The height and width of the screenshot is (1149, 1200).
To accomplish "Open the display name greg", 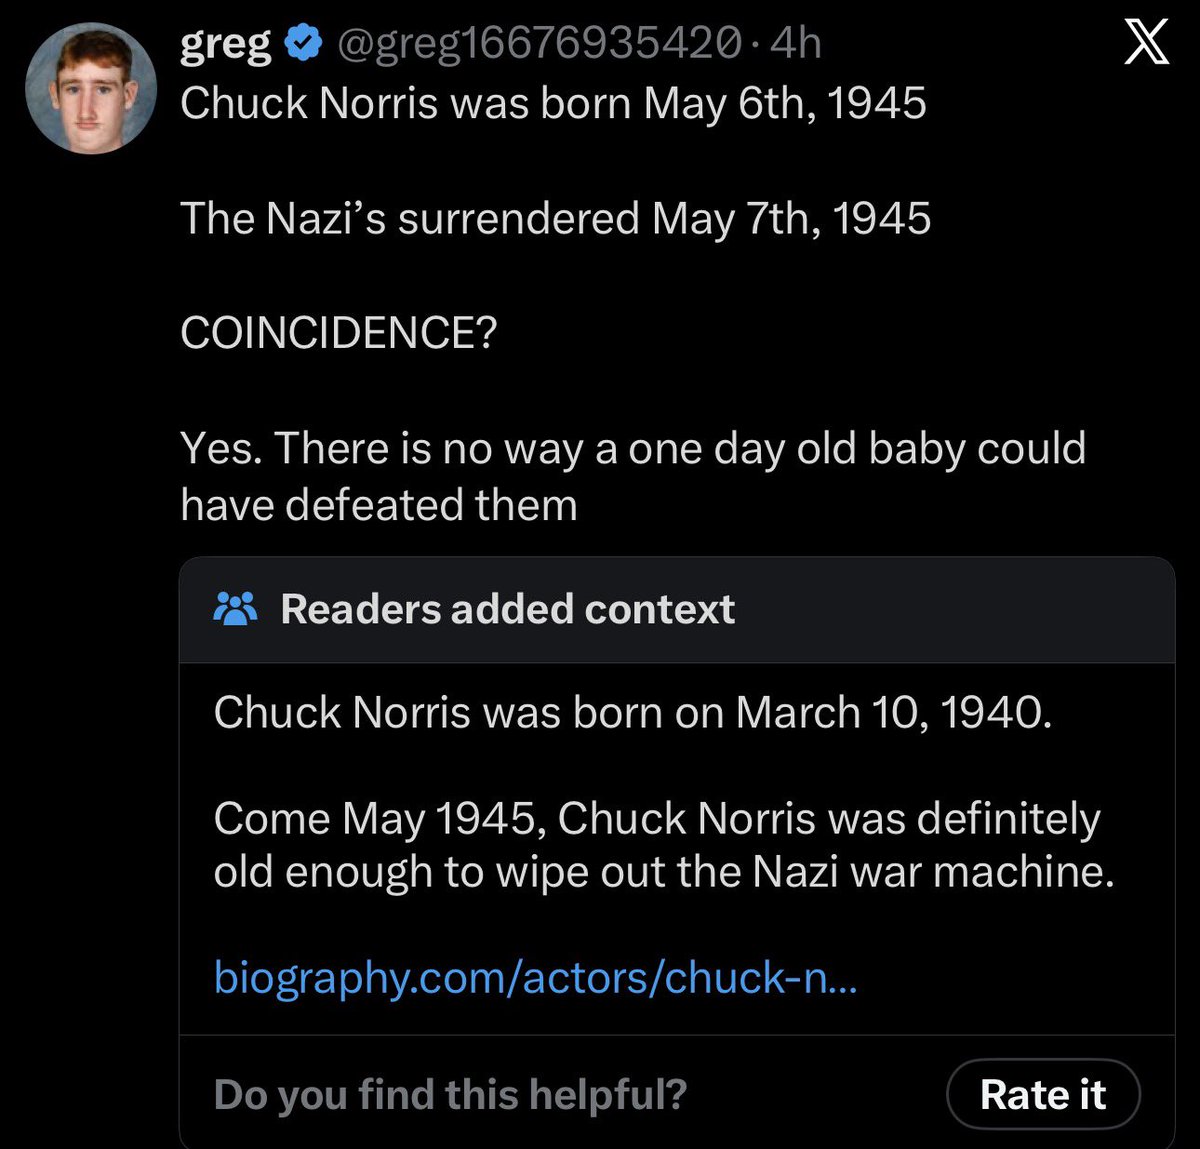I will (225, 43).
